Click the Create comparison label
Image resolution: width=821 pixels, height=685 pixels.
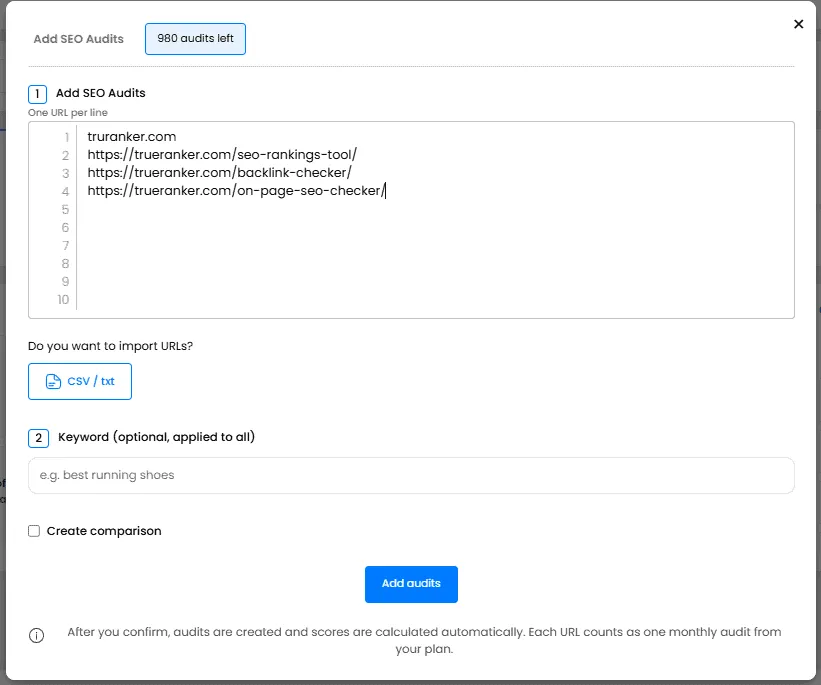(104, 531)
